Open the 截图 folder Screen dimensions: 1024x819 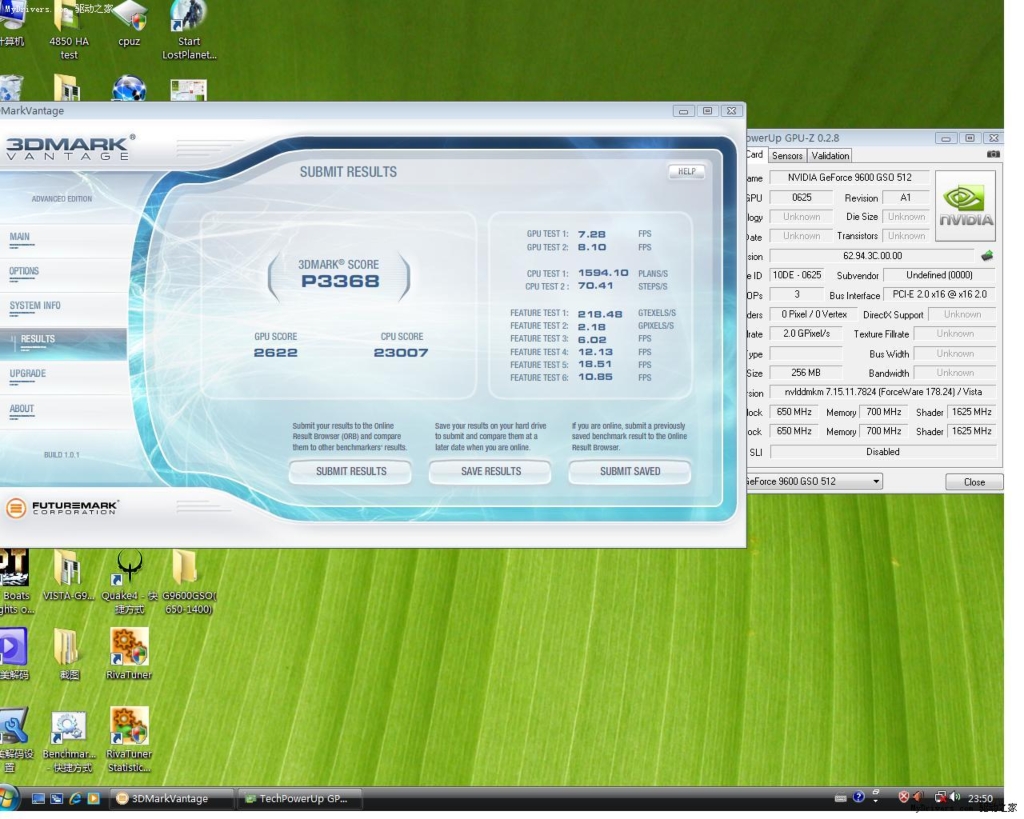point(69,654)
